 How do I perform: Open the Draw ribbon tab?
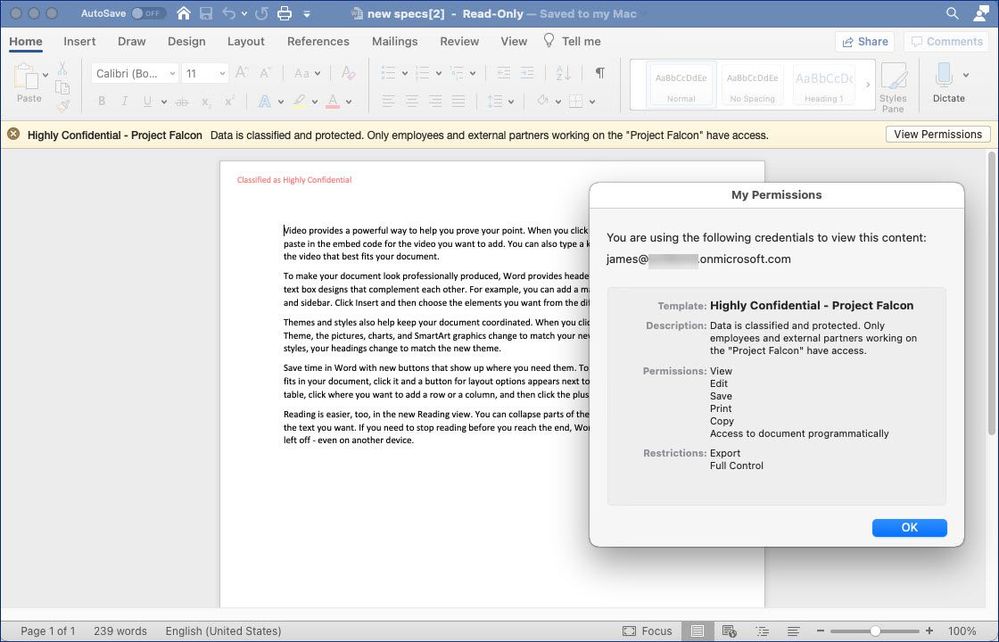[x=132, y=41]
